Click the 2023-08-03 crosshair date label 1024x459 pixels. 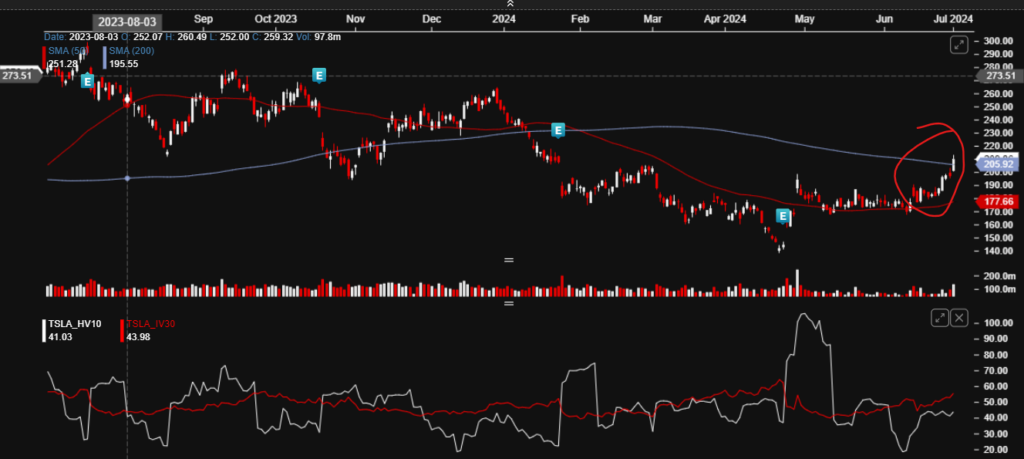pos(127,21)
